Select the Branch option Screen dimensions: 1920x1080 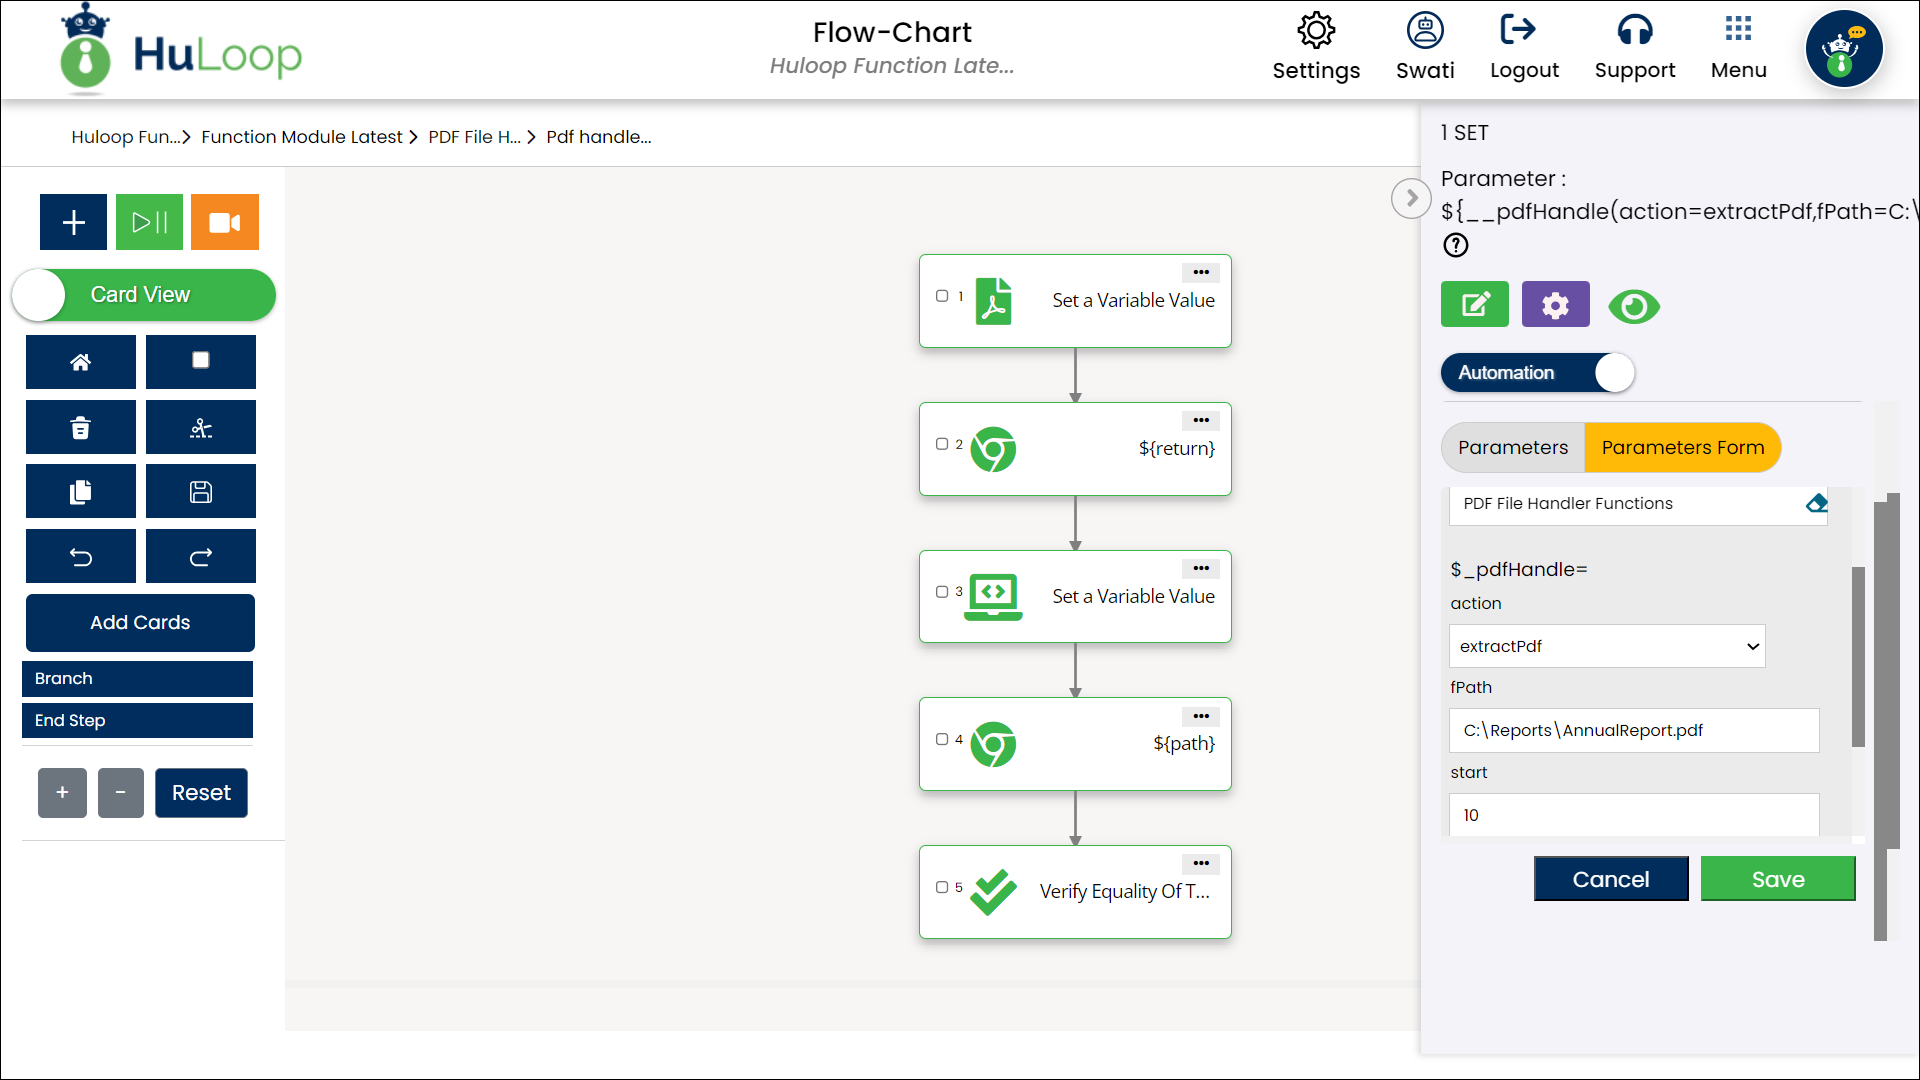pos(137,679)
